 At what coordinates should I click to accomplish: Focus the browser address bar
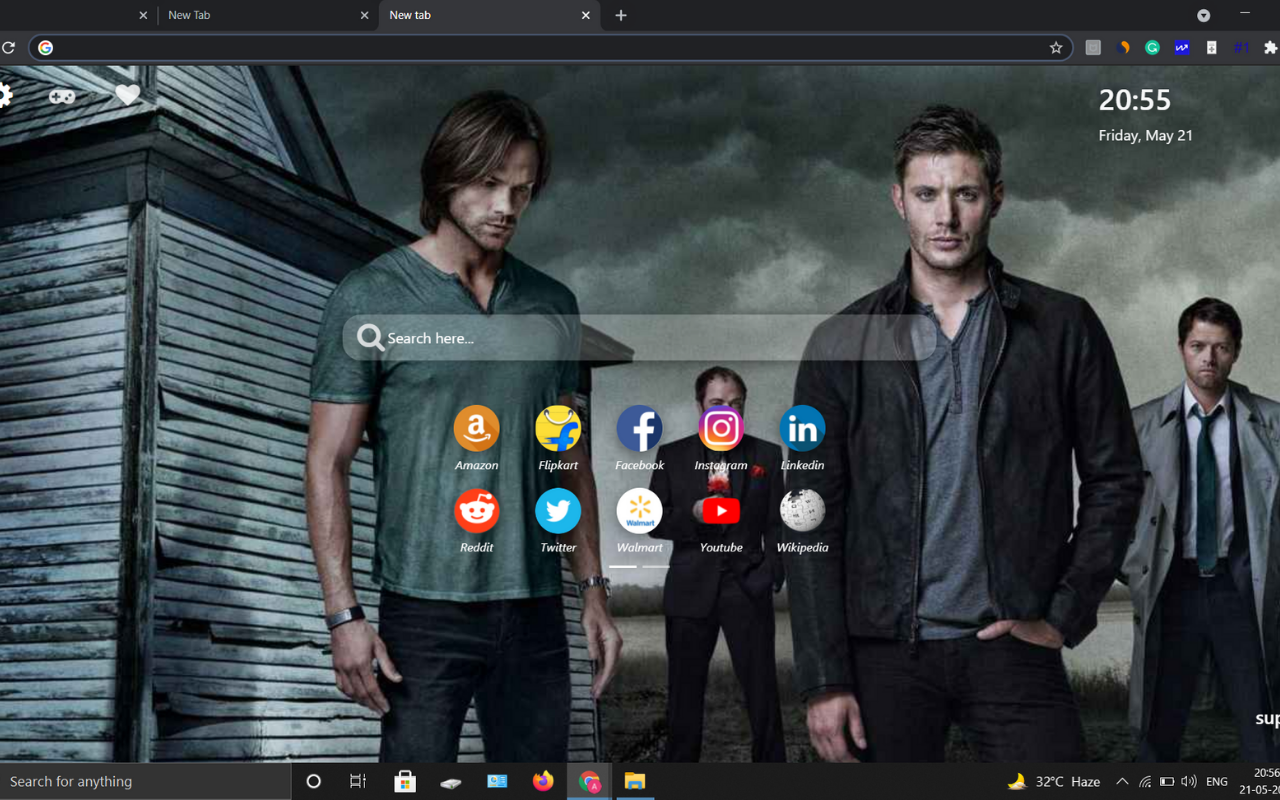550,47
